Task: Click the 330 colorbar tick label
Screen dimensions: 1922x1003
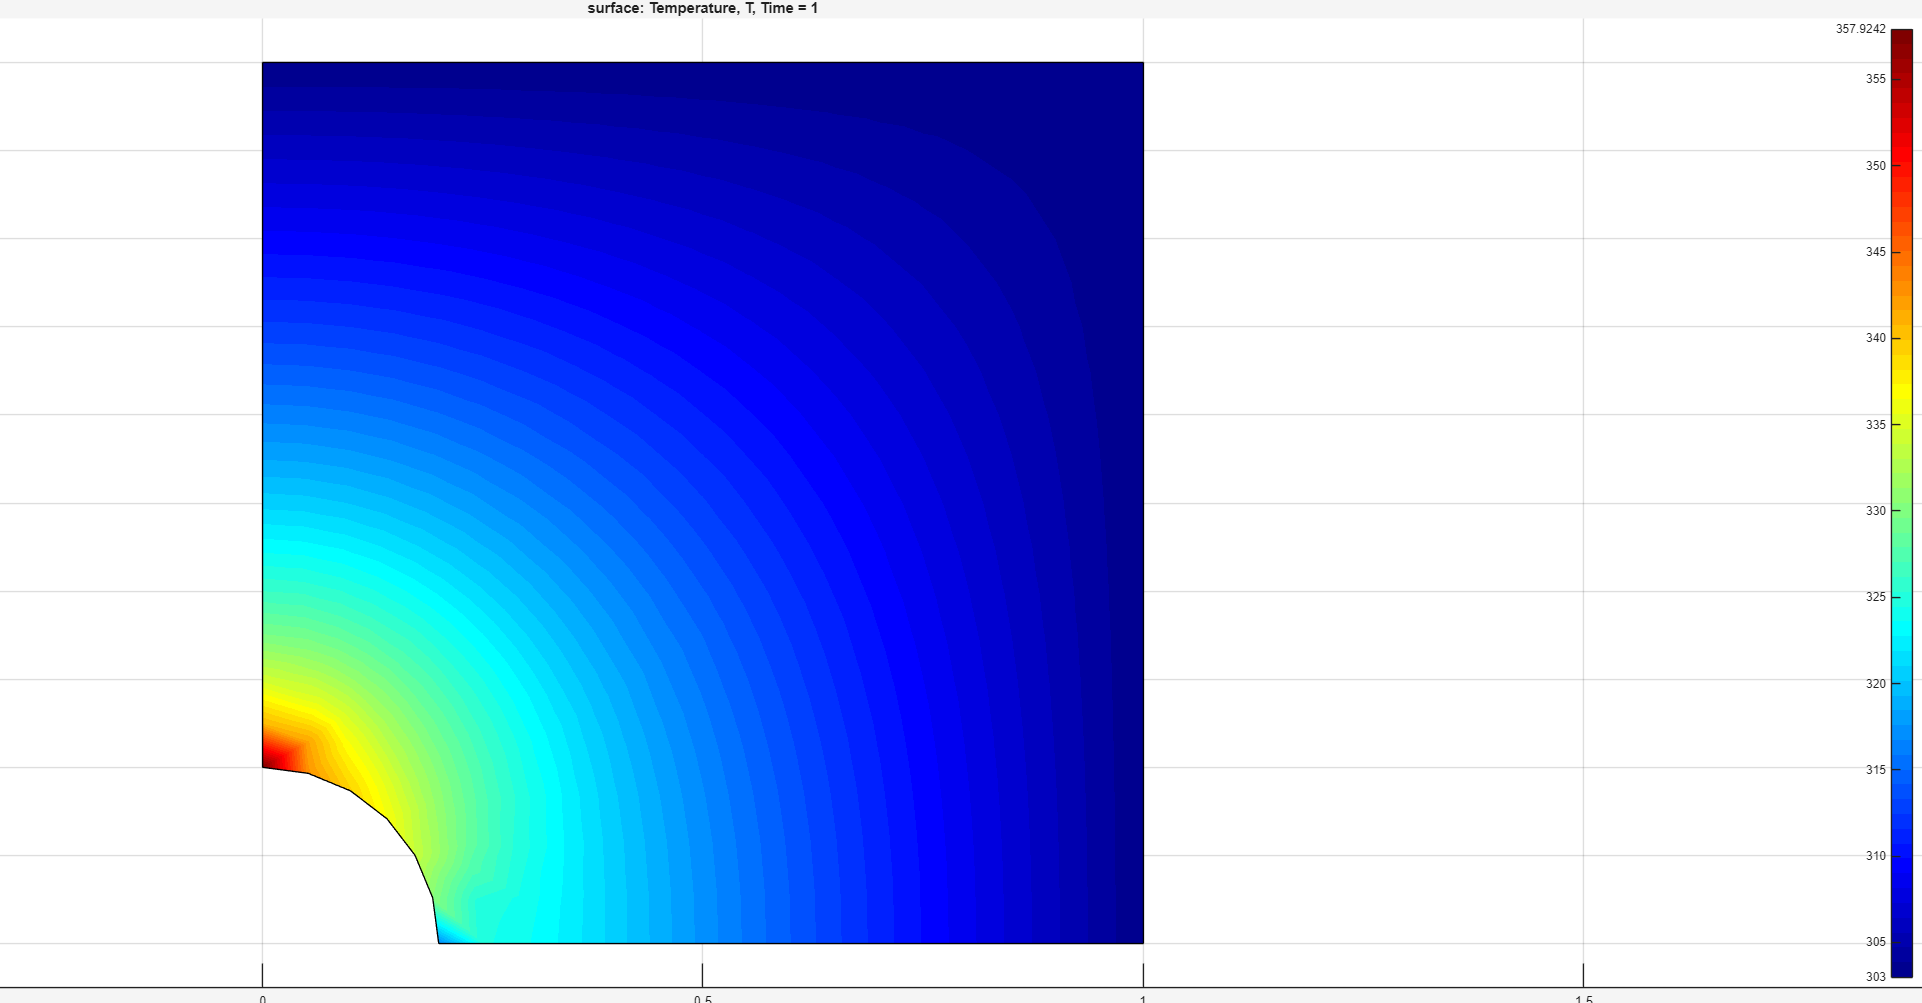Action: (x=1875, y=511)
